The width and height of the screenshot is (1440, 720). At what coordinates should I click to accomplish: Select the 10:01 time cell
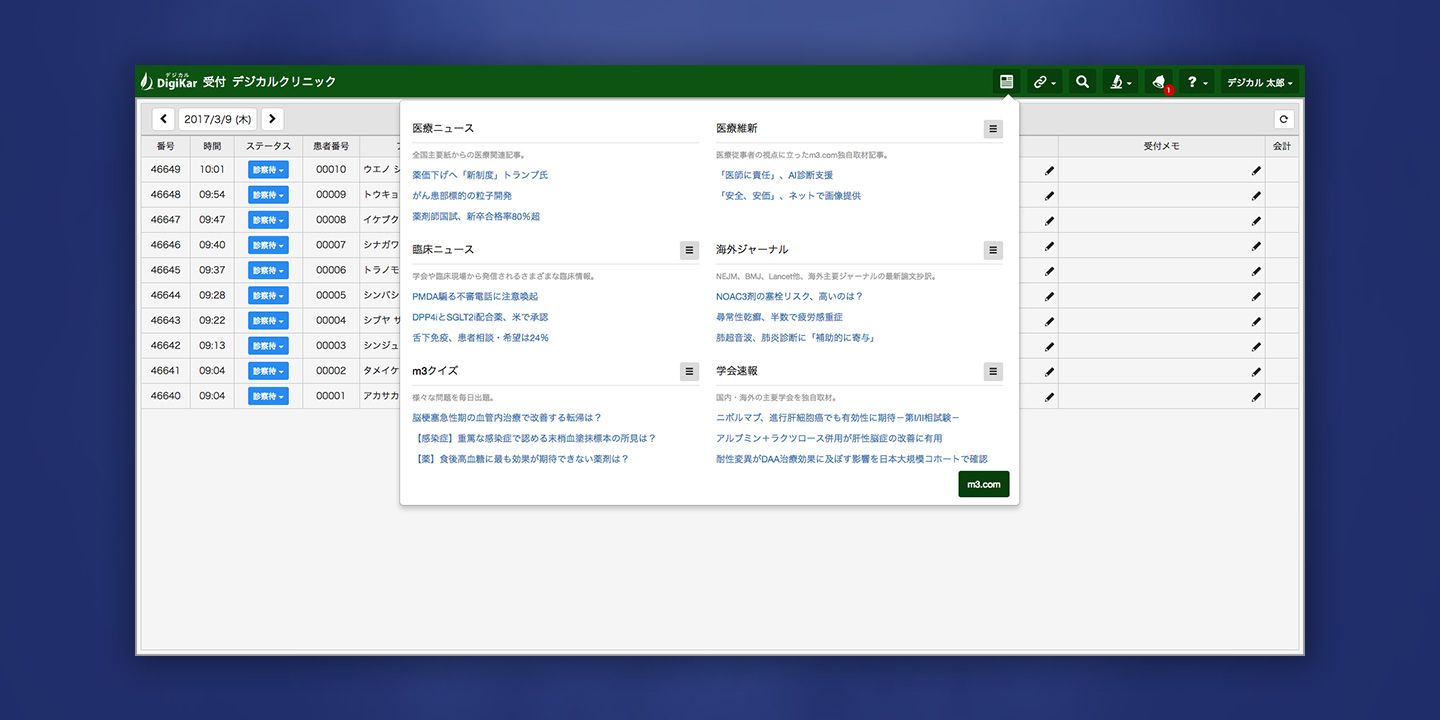pos(212,170)
